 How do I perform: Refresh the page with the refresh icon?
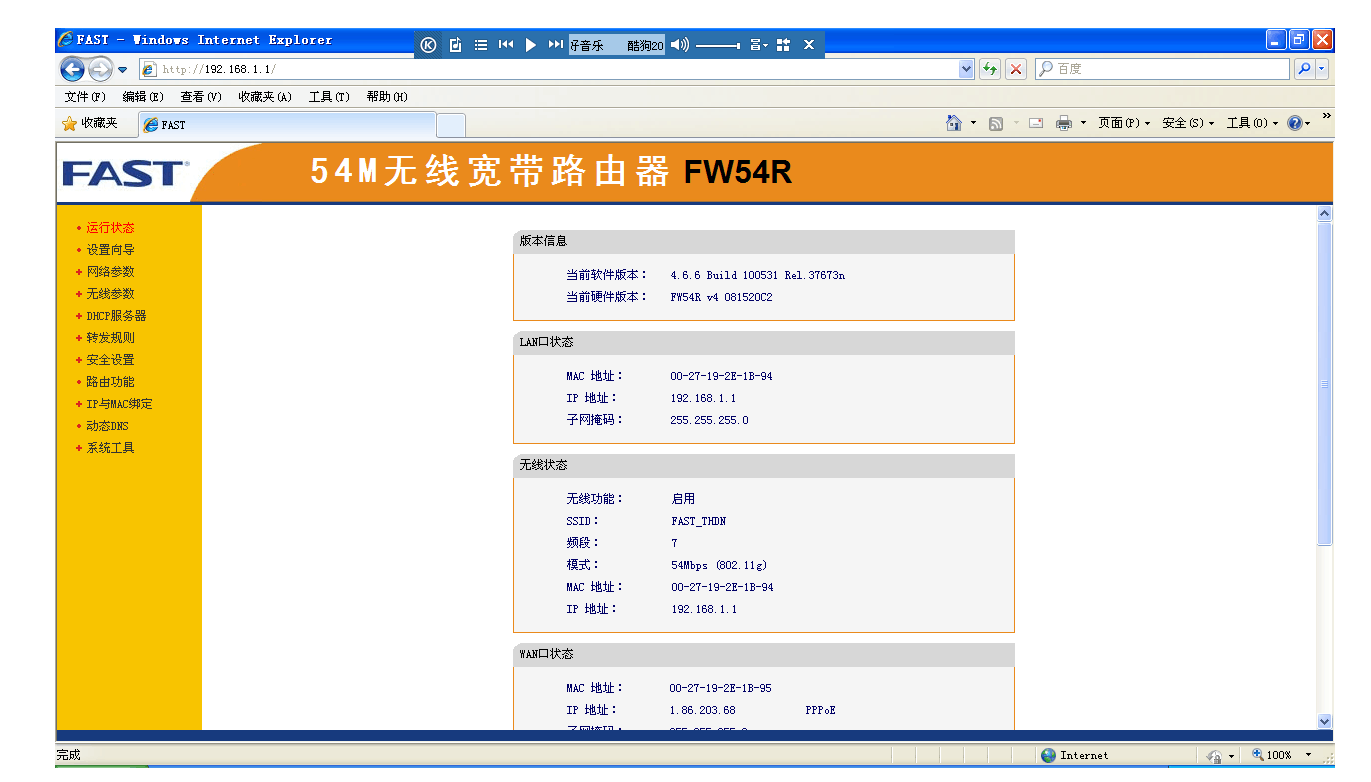990,68
